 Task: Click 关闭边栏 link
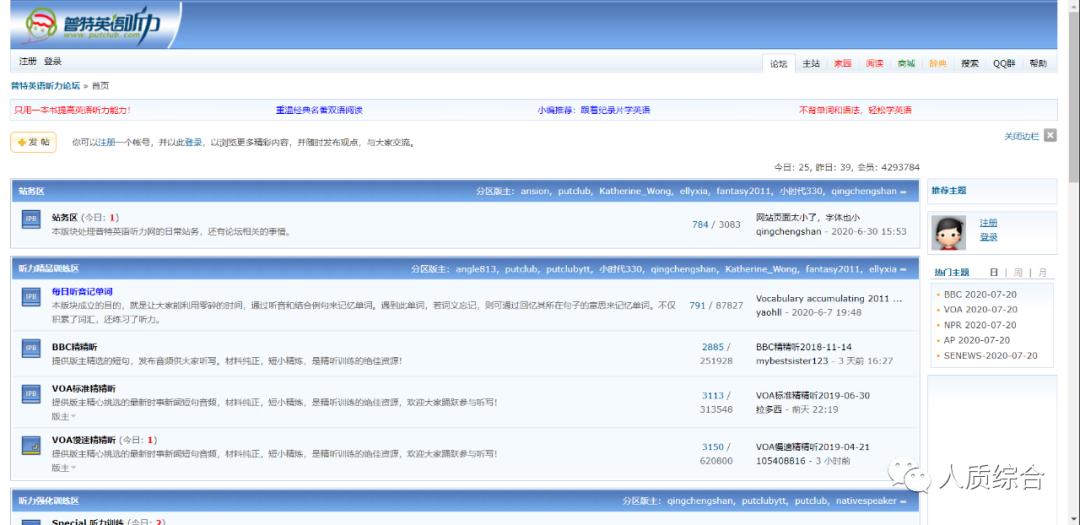click(1021, 136)
